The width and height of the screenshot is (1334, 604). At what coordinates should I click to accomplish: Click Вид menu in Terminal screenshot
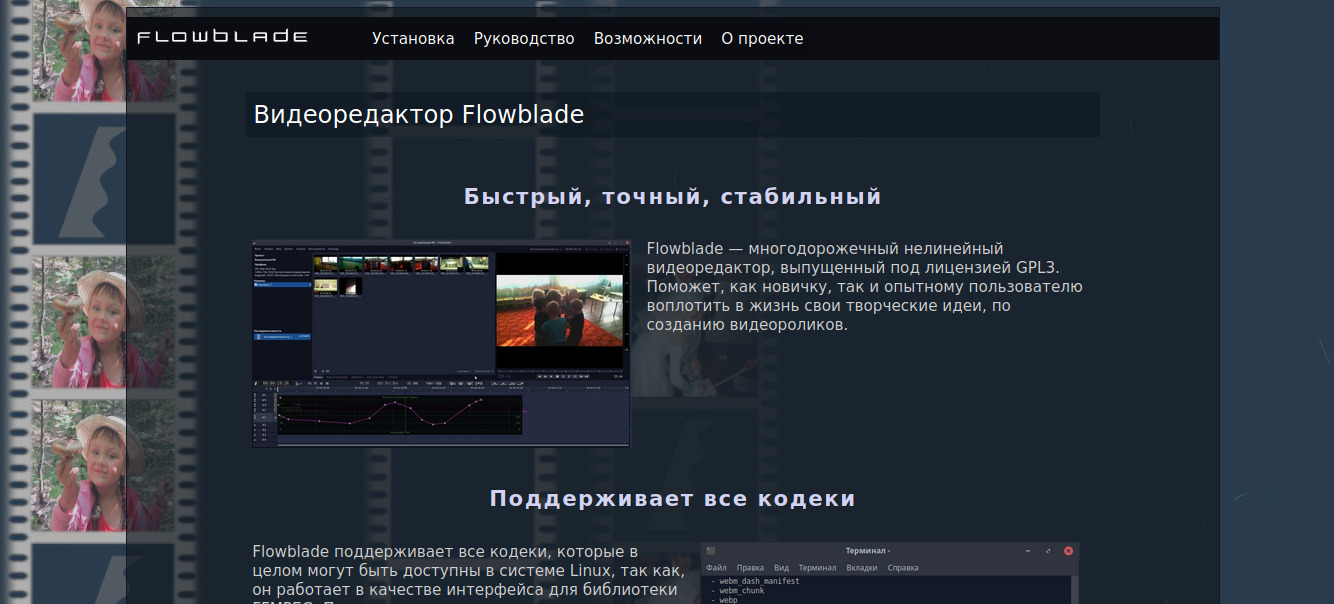[x=782, y=568]
